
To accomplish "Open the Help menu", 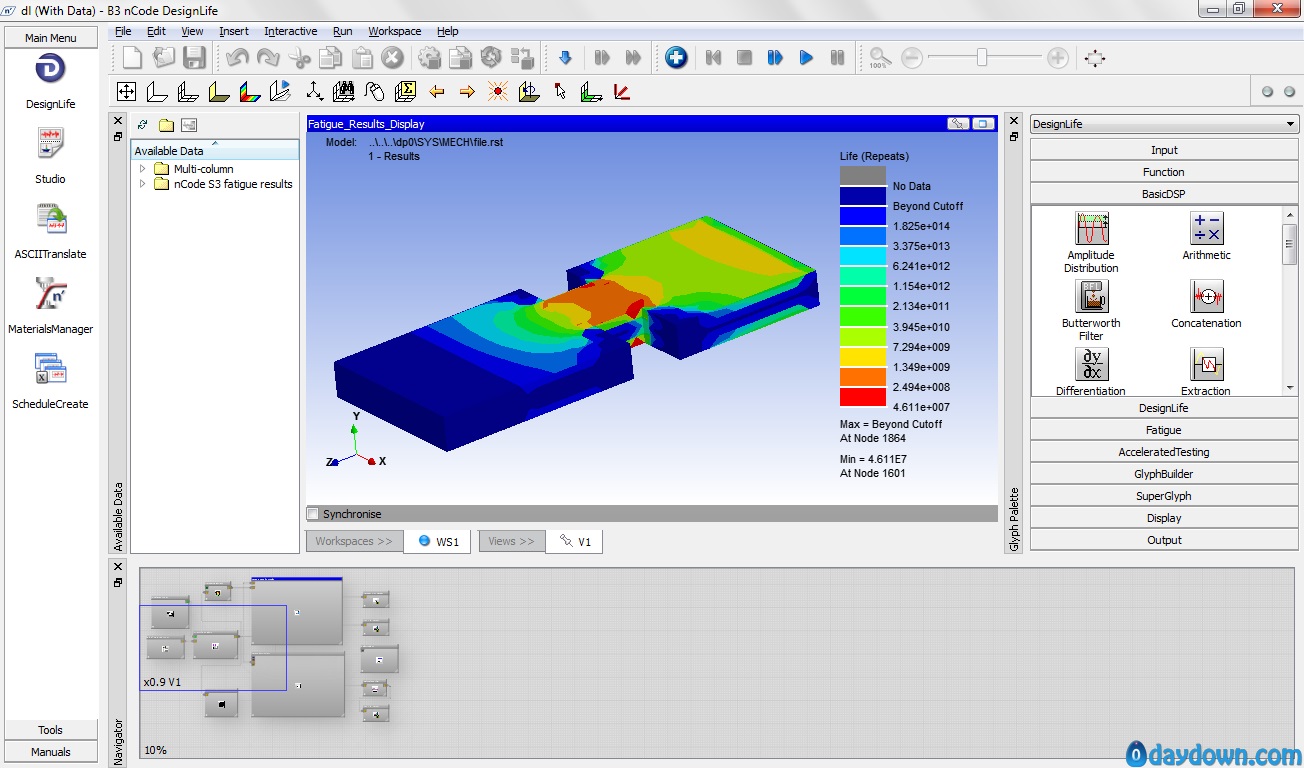I will pyautogui.click(x=448, y=31).
